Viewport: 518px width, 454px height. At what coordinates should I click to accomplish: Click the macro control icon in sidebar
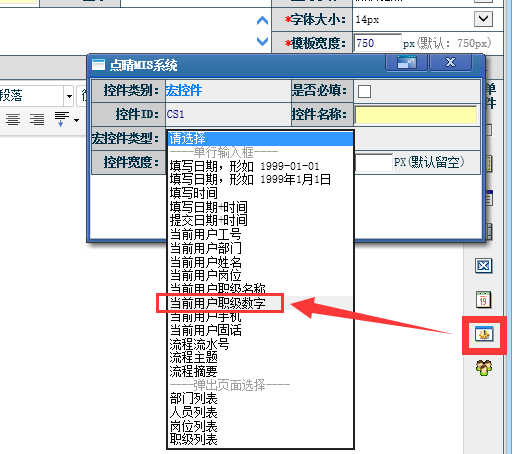484,334
